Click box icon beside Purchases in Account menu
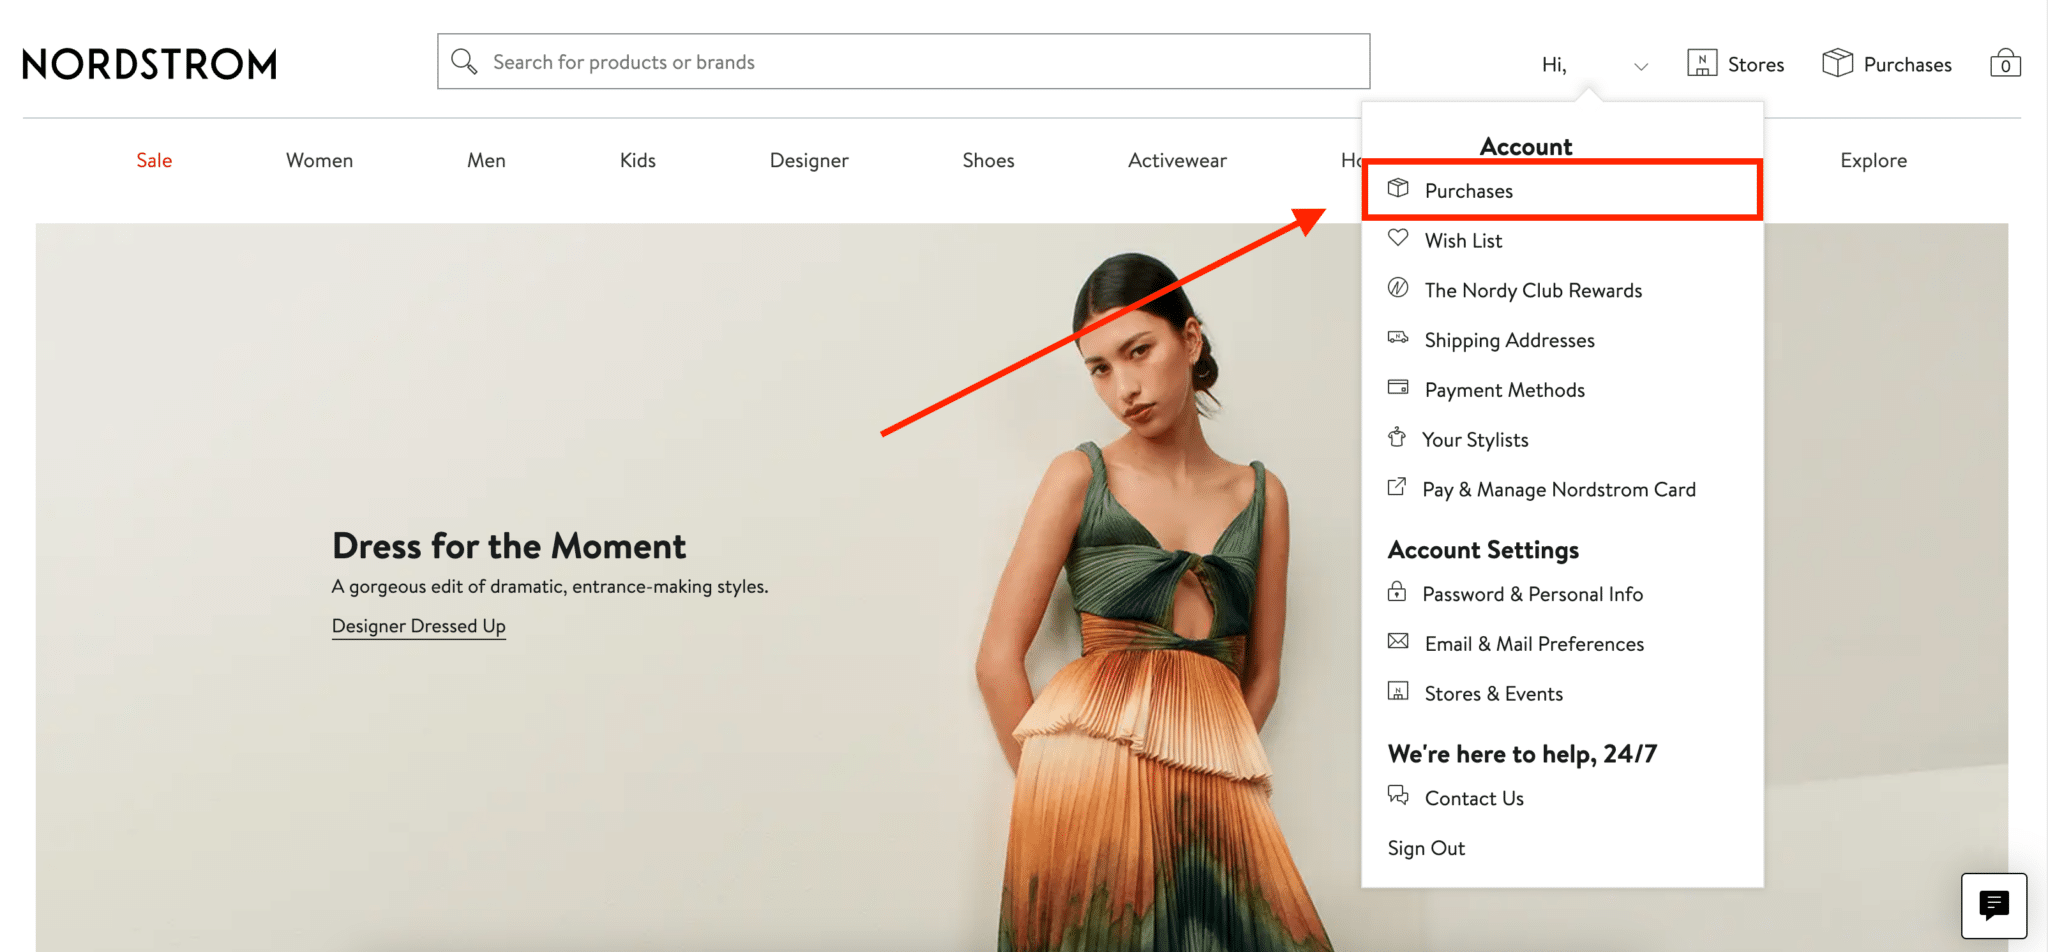 tap(1398, 189)
